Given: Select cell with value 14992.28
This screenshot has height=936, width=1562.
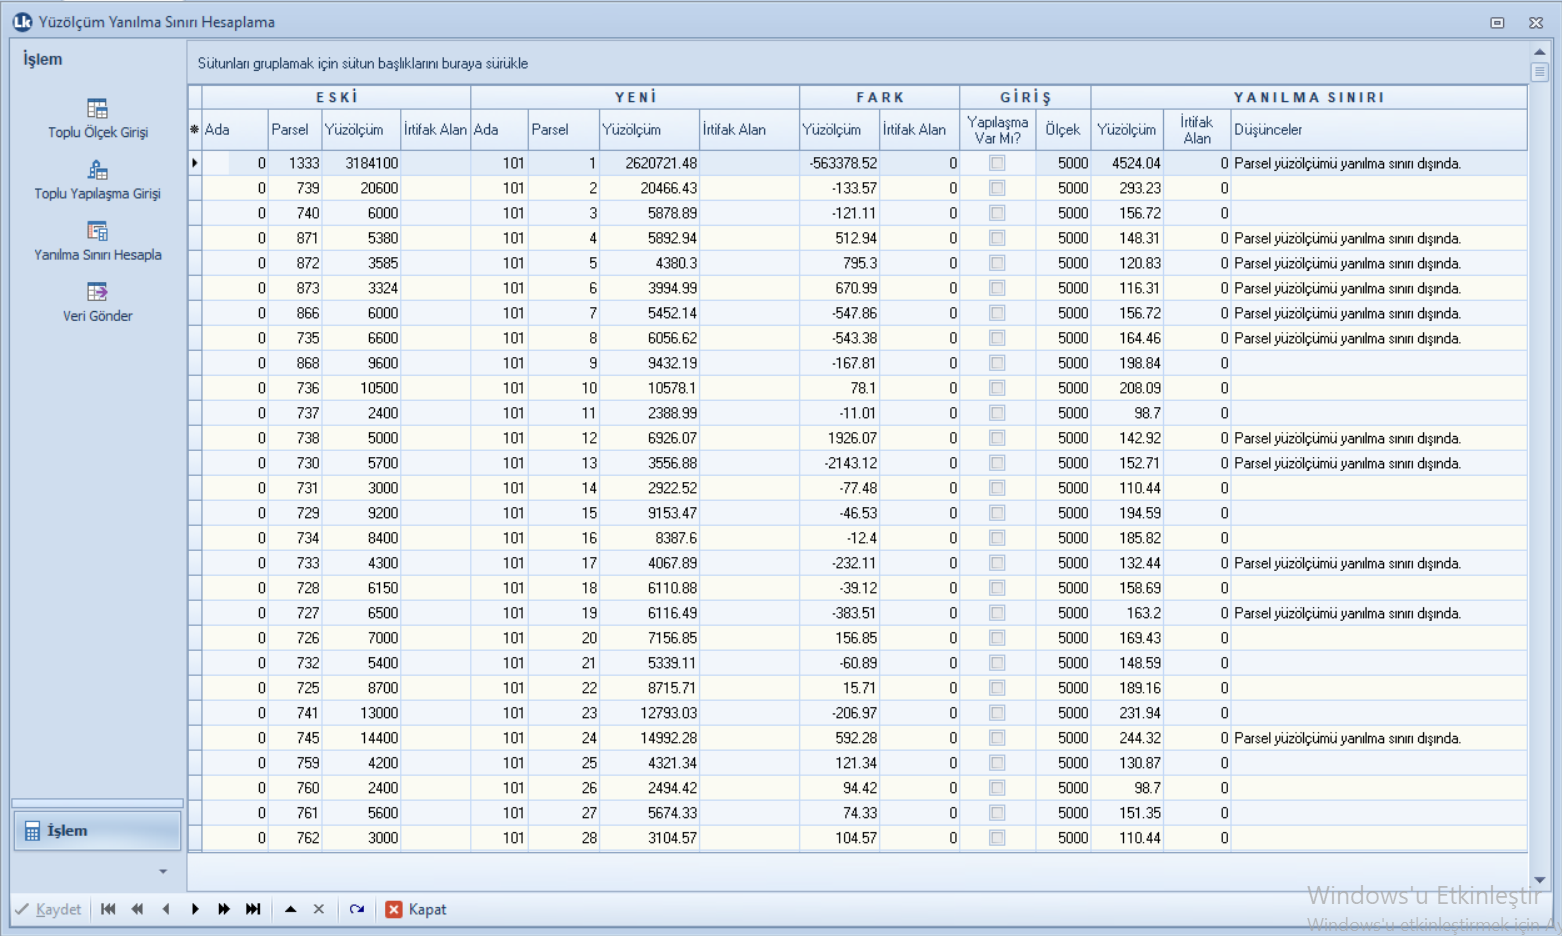Looking at the screenshot, I should tap(649, 738).
